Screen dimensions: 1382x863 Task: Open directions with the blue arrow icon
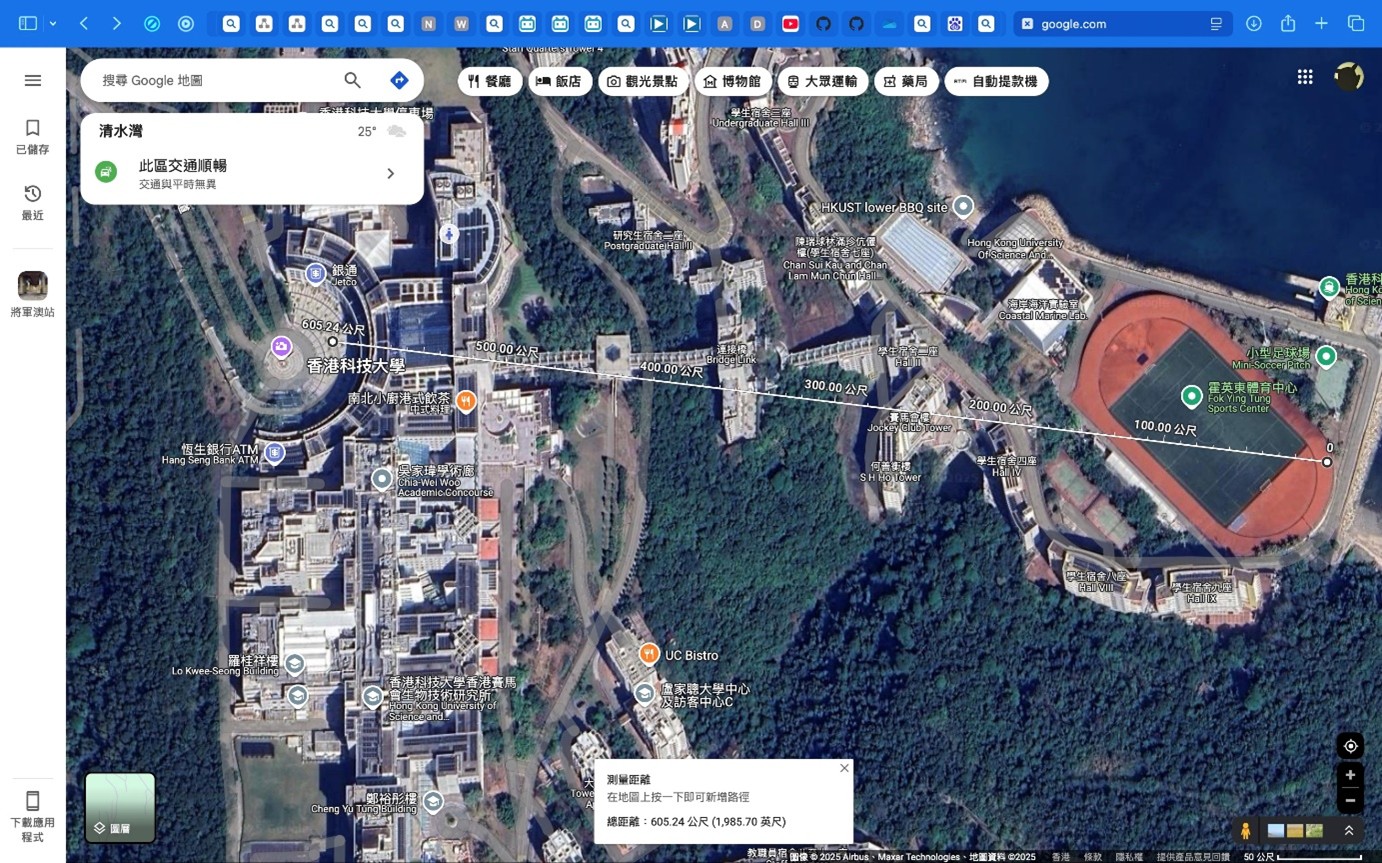point(399,80)
